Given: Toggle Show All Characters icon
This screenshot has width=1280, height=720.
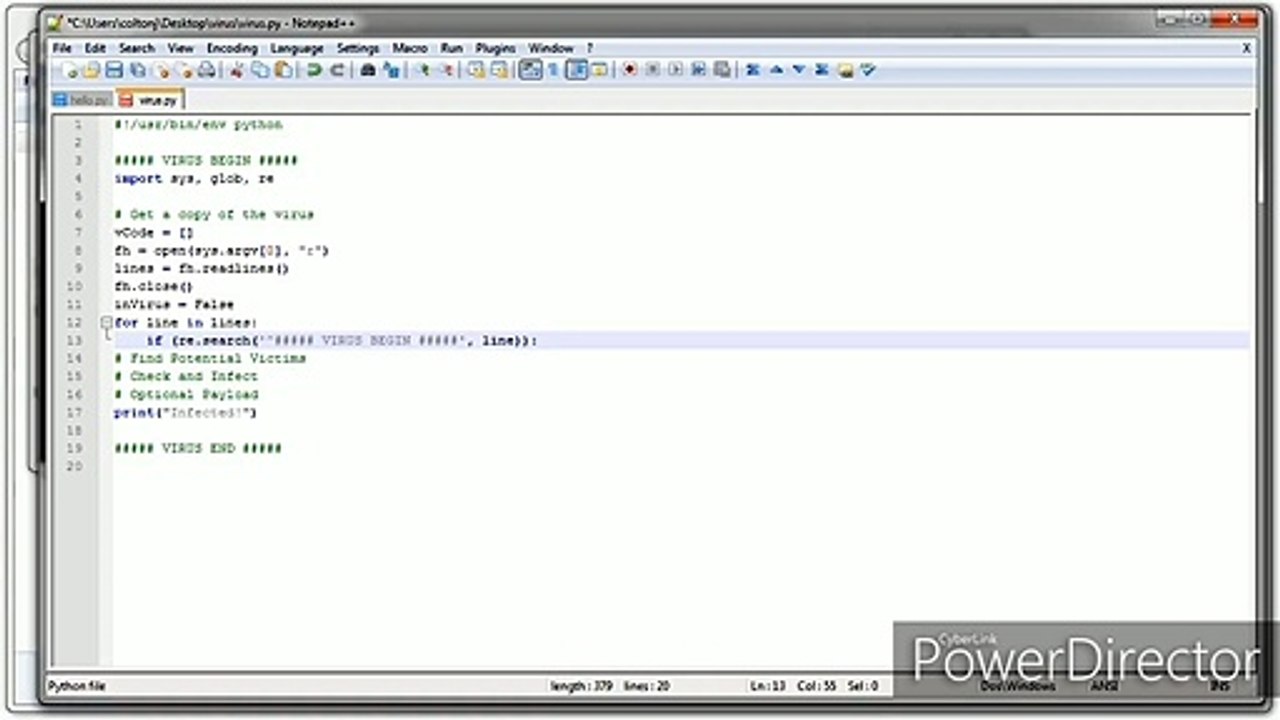Looking at the screenshot, I should coord(553,70).
